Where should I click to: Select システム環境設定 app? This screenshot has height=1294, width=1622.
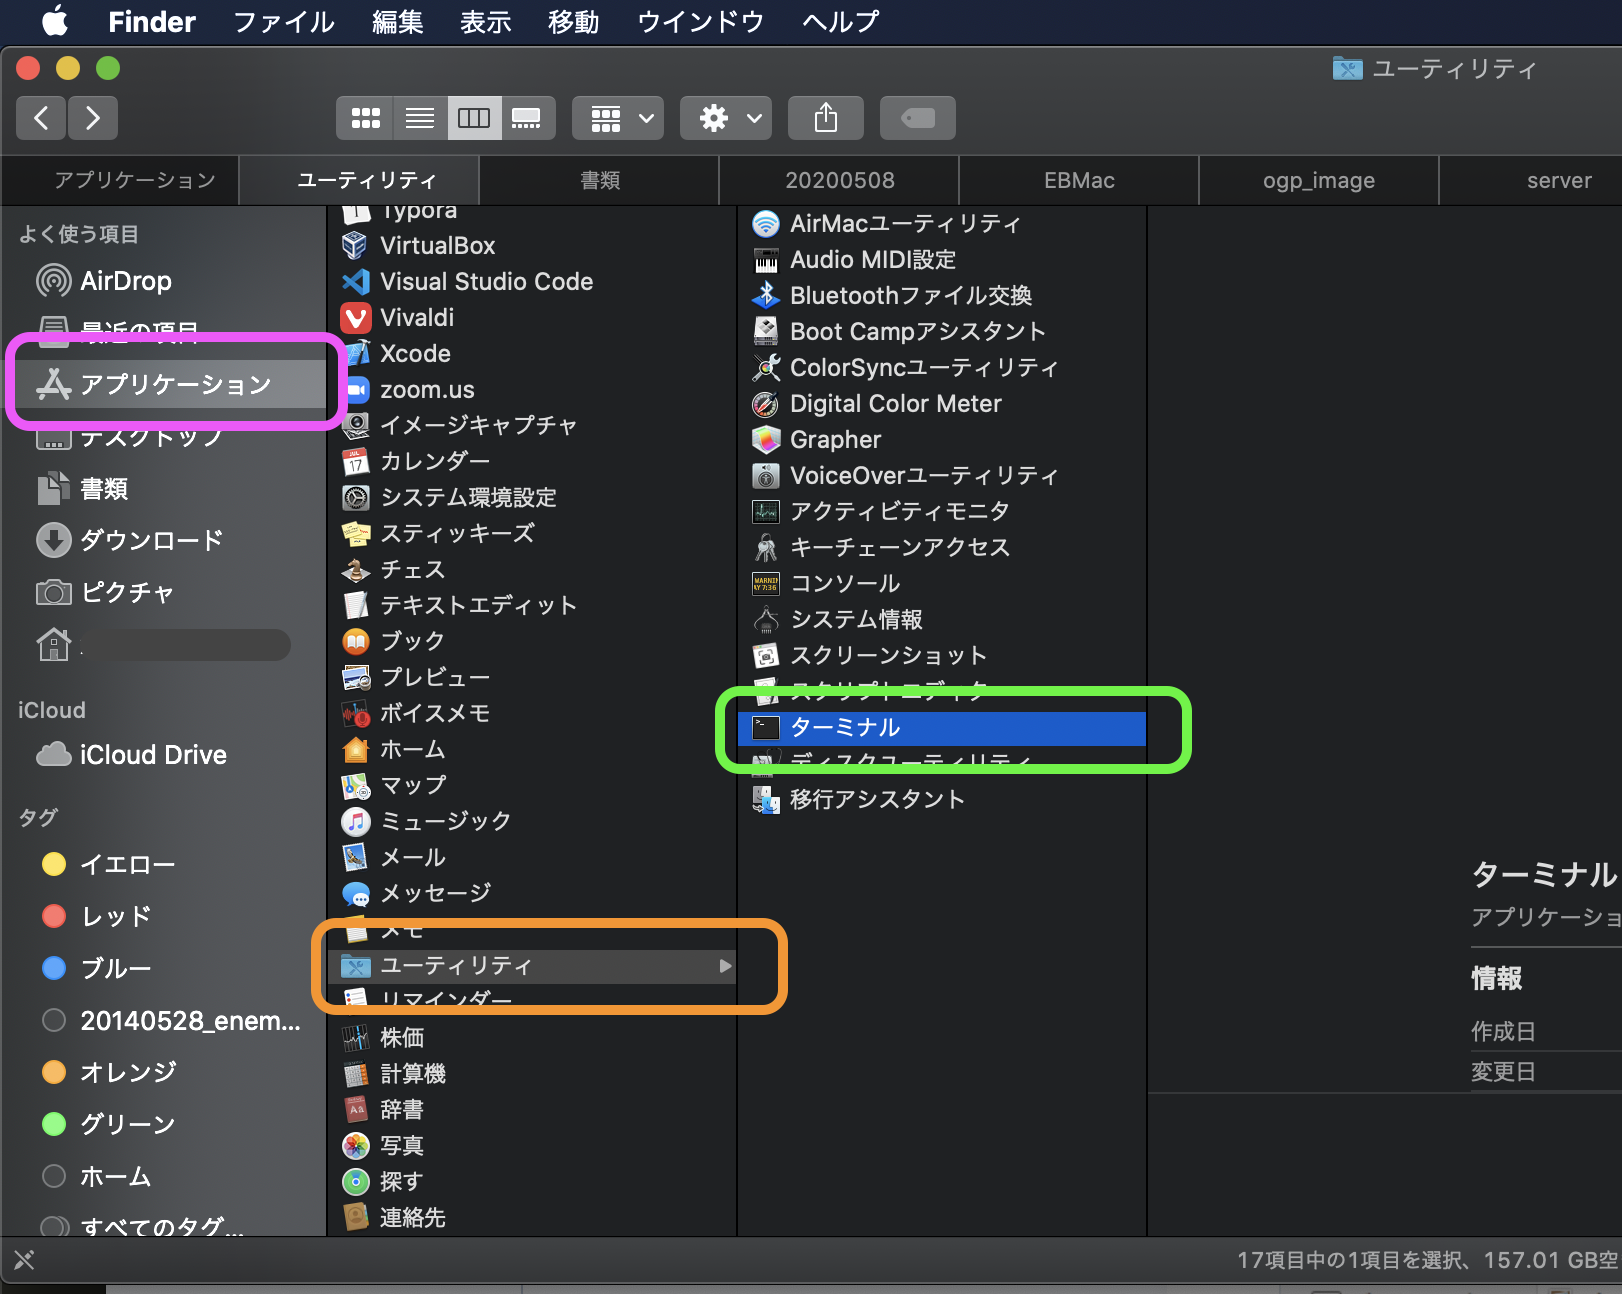[x=532, y=497]
